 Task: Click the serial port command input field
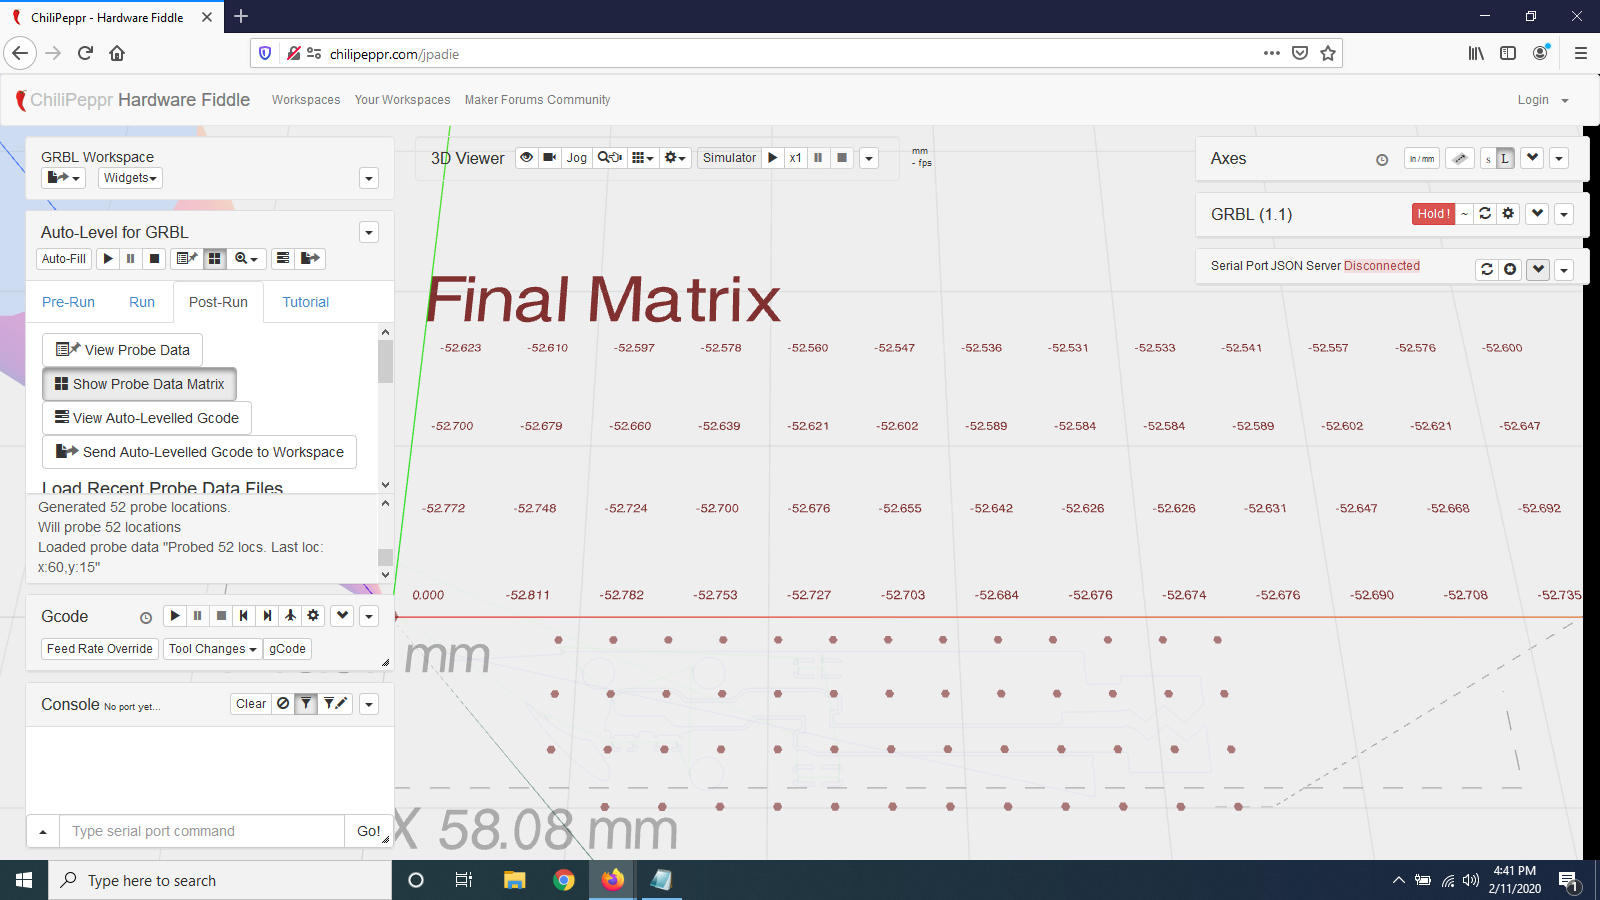point(202,831)
